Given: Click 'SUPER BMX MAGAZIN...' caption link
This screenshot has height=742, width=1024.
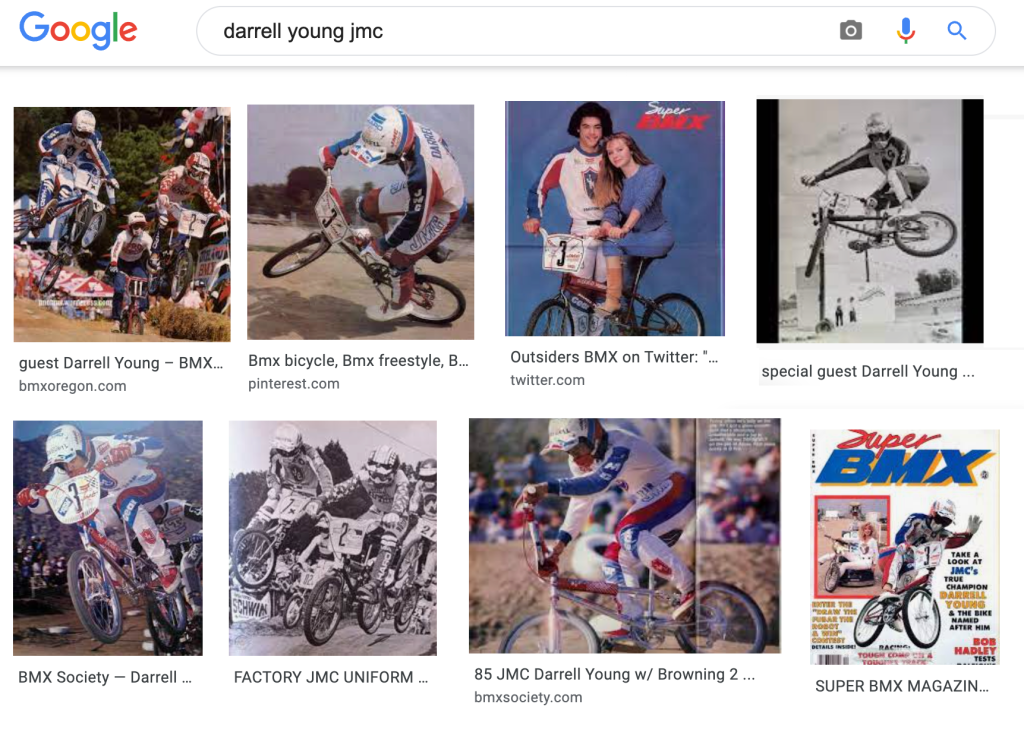Looking at the screenshot, I should [902, 686].
